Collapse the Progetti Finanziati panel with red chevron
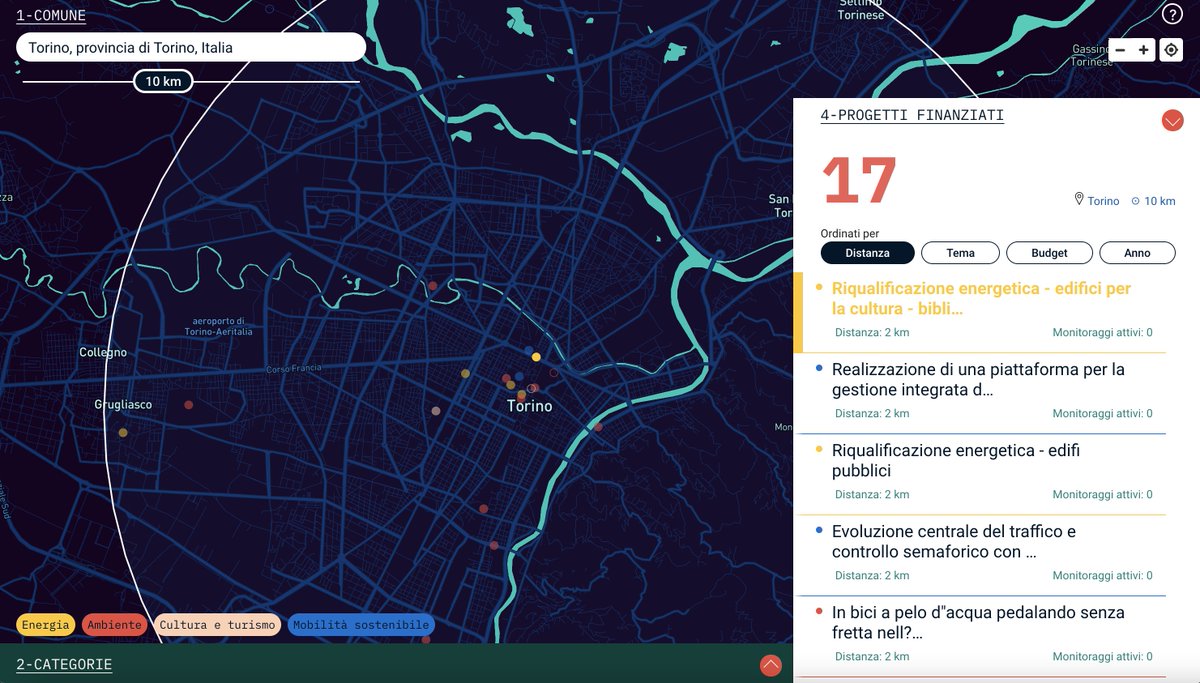The width and height of the screenshot is (1200, 683). tap(1173, 120)
